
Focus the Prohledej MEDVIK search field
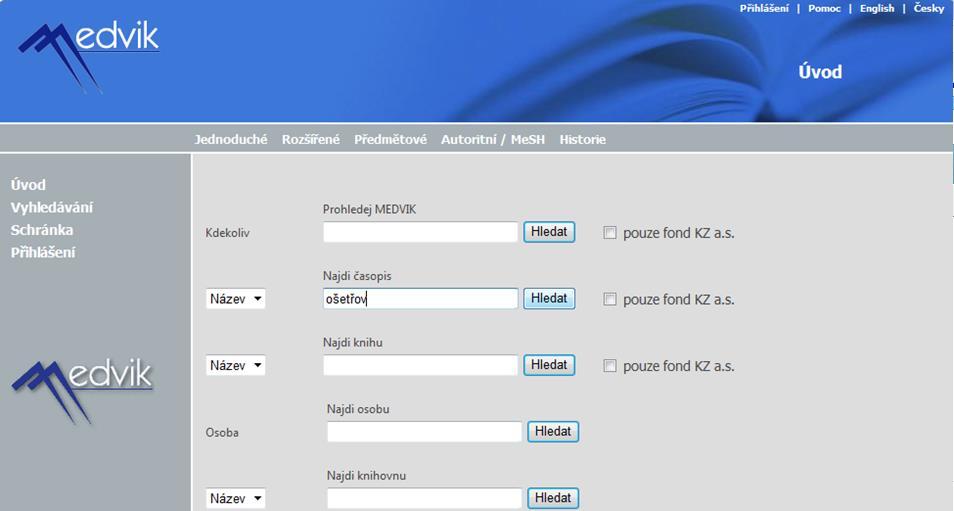(420, 232)
